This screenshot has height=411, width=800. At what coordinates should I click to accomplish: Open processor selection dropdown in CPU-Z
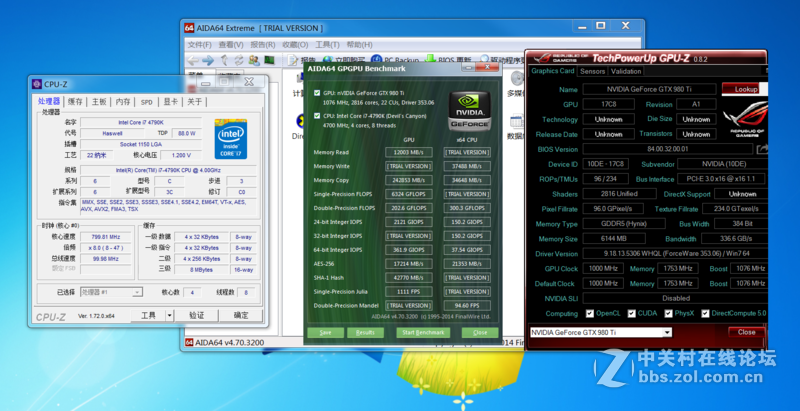[137, 292]
